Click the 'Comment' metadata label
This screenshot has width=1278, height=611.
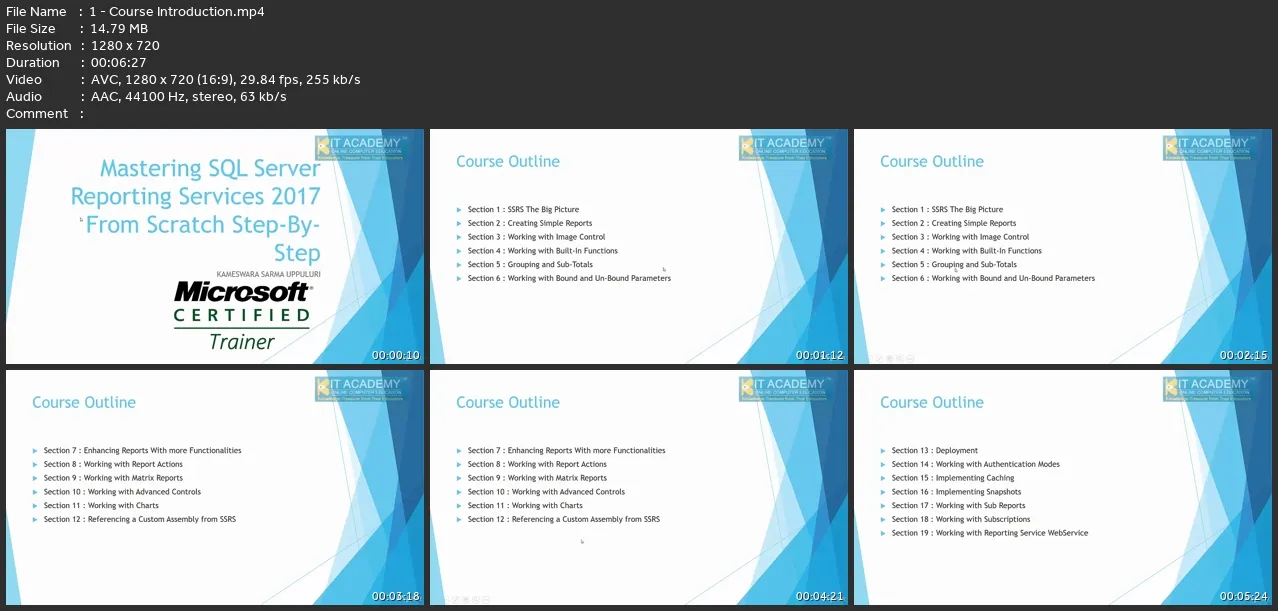(x=37, y=113)
